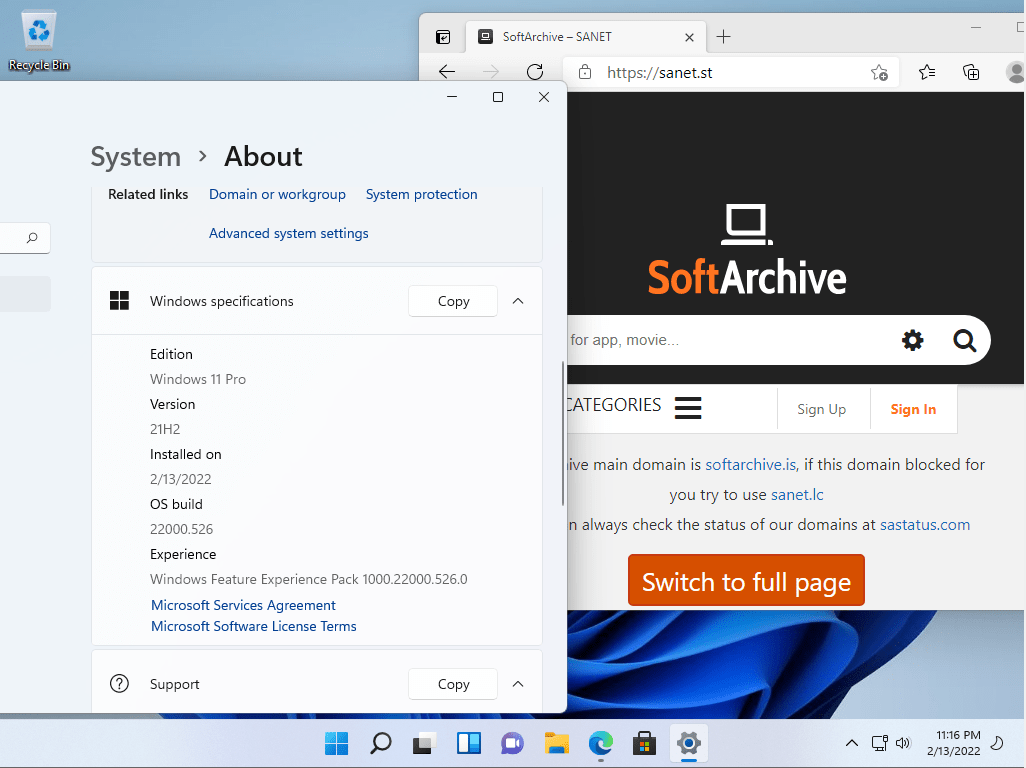Open File Explorer from taskbar
The image size is (1026, 768).
pos(557,743)
